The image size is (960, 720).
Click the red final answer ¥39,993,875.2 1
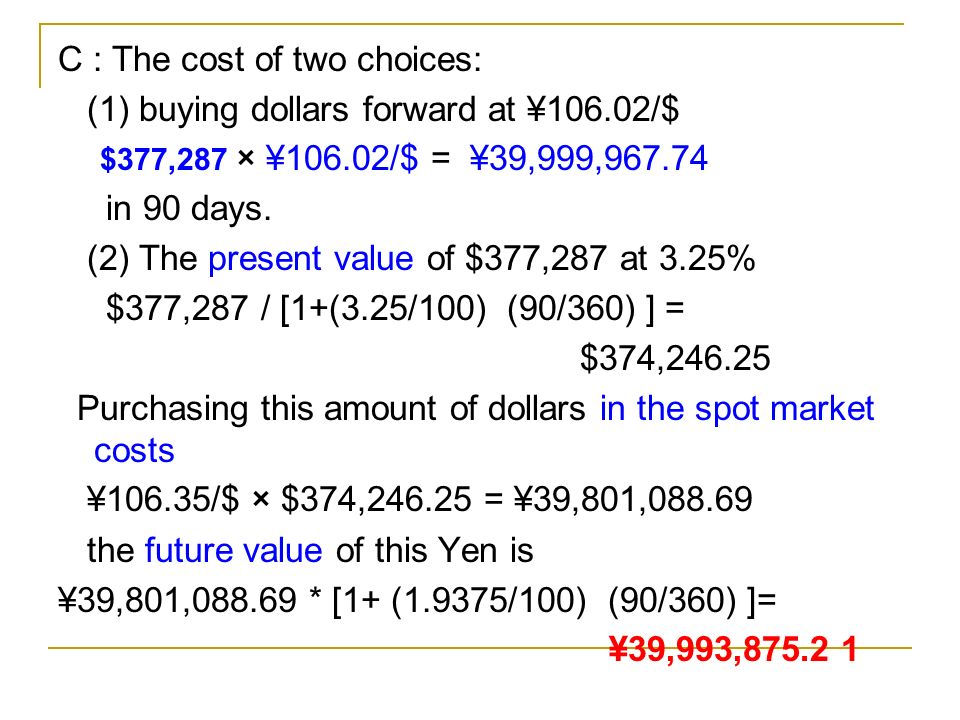pos(733,649)
